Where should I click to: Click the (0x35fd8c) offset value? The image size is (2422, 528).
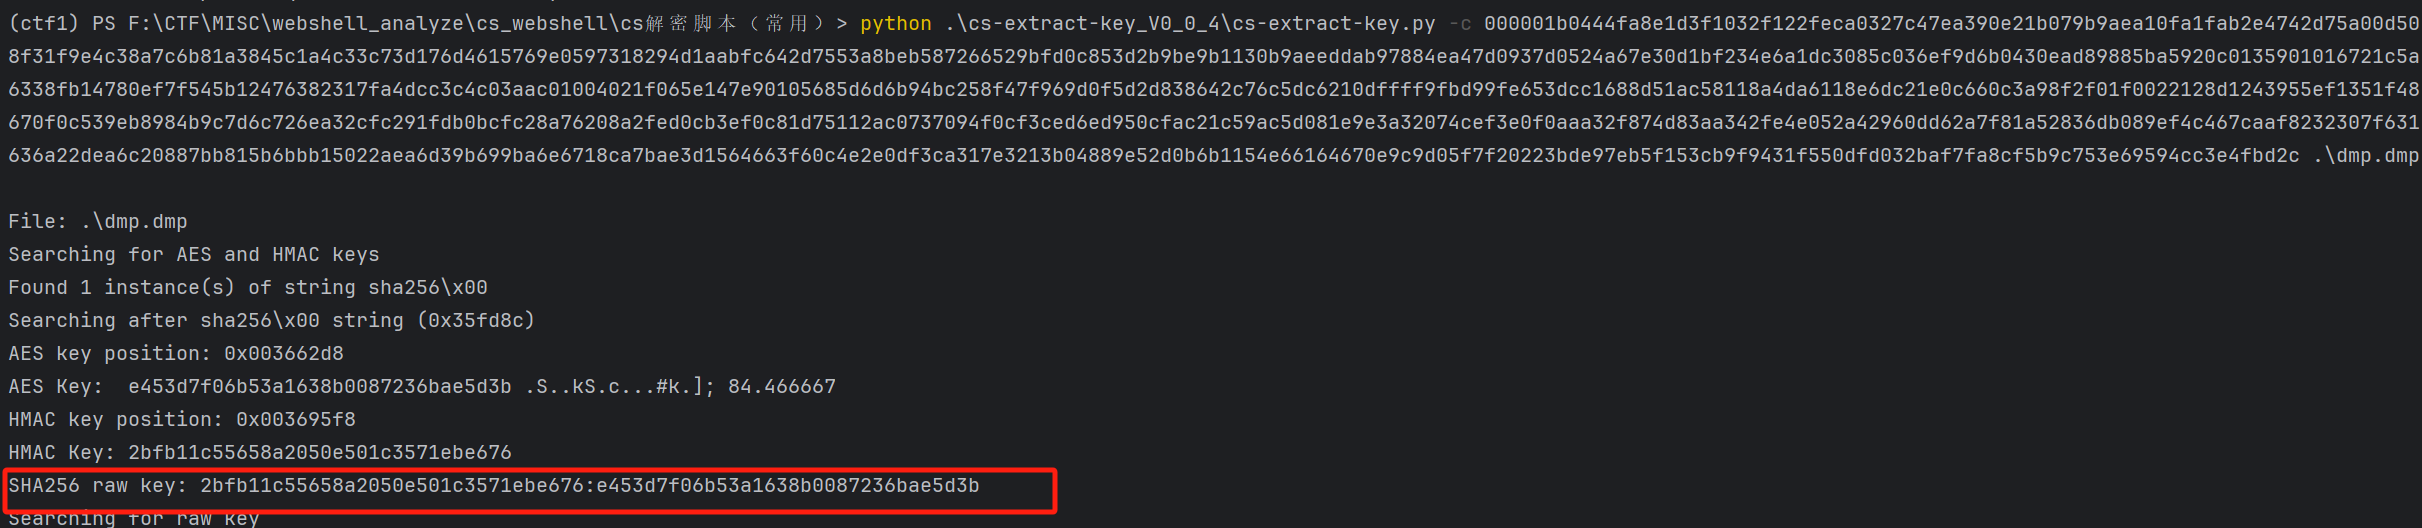476,321
